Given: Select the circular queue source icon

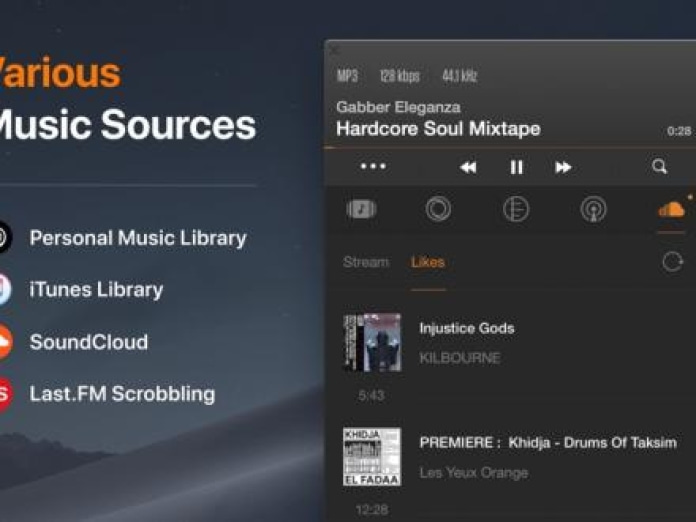Looking at the screenshot, I should 438,209.
